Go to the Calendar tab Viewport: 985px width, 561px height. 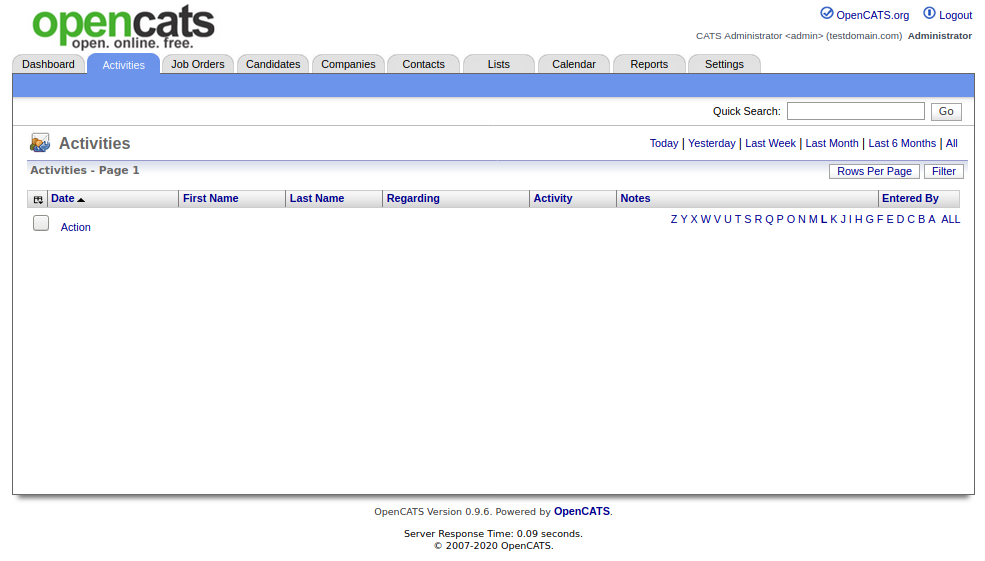574,64
